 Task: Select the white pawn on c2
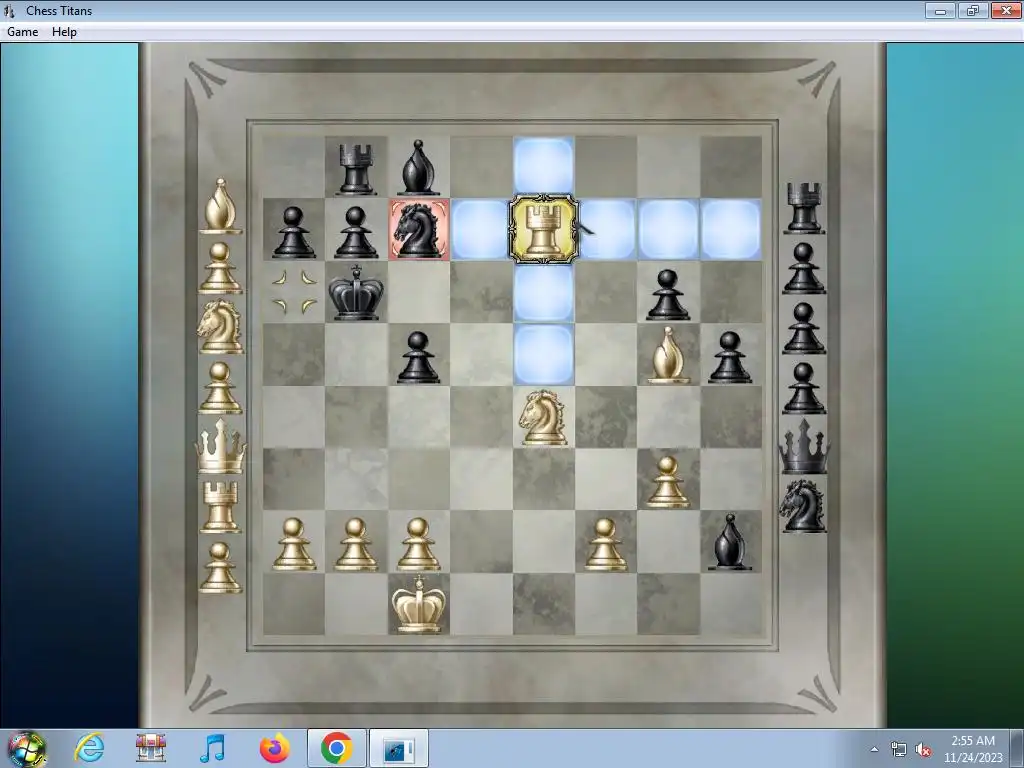418,544
